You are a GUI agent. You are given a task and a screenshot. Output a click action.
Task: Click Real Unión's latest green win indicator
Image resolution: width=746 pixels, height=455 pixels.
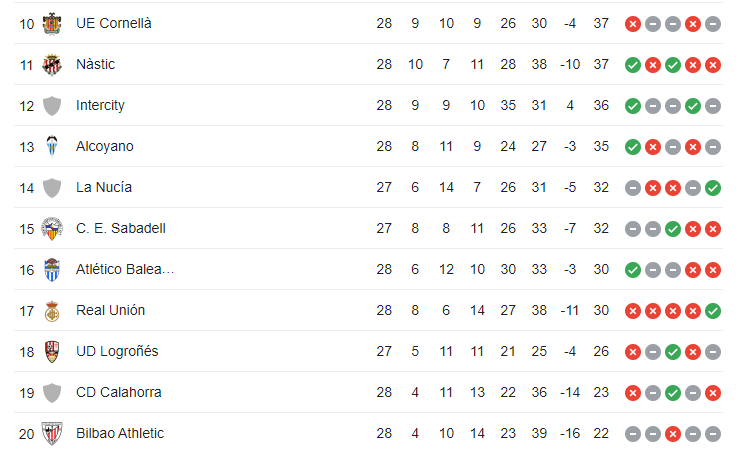pos(713,311)
